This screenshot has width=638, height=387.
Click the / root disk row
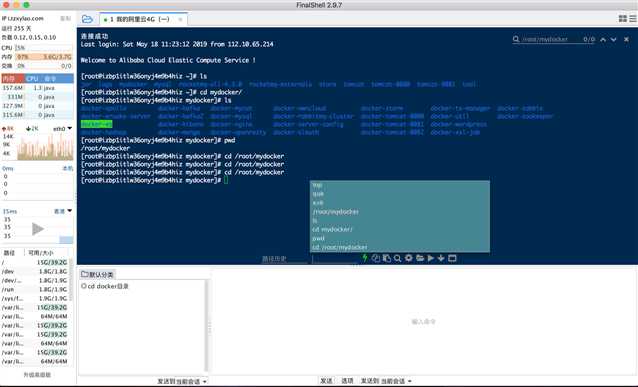click(x=35, y=262)
